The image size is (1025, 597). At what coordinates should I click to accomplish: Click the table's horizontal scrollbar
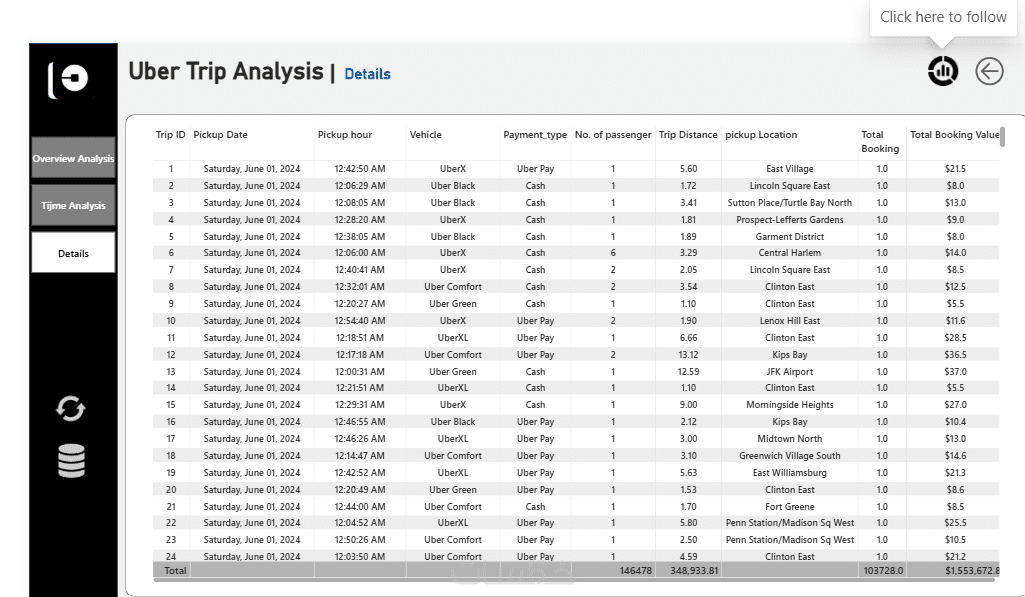[x=574, y=579]
